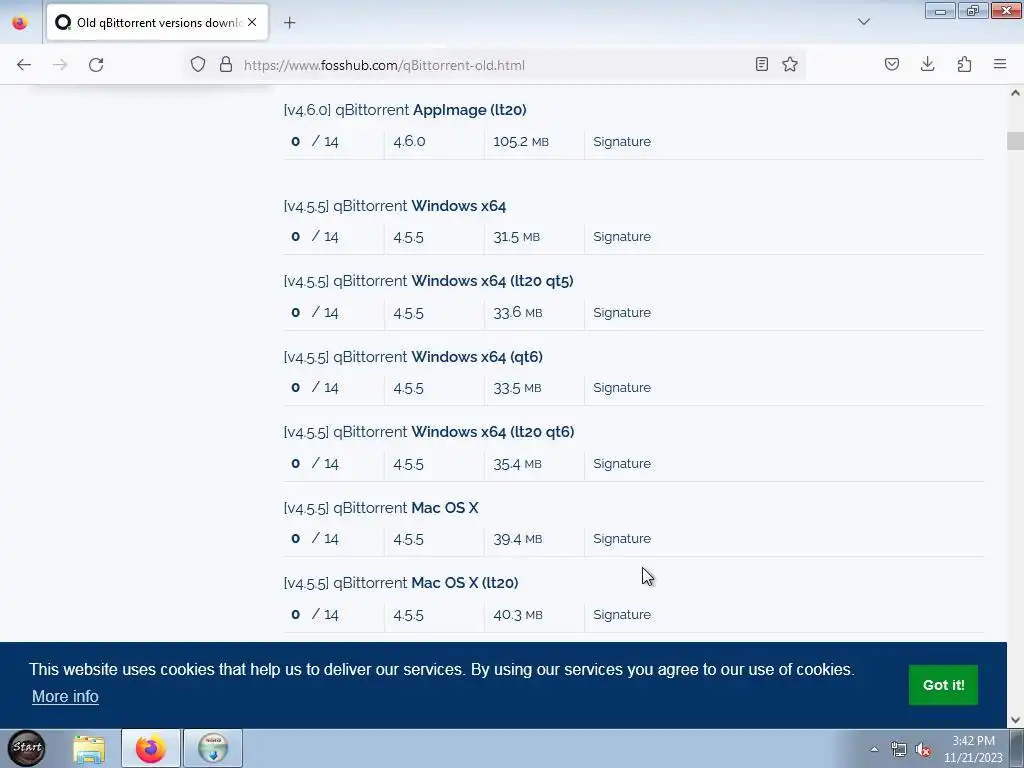Open Windows Explorer from the taskbar
1024x768 pixels.
pos(89,748)
